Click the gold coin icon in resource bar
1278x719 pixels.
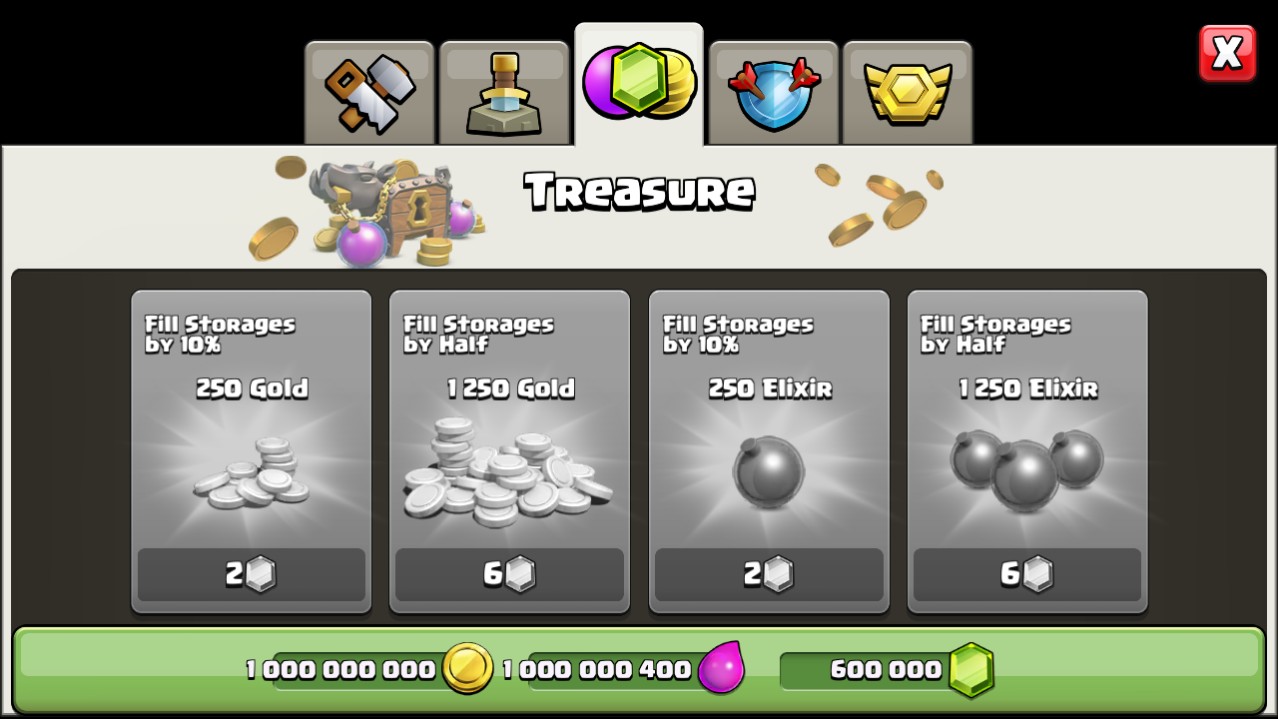click(x=468, y=668)
